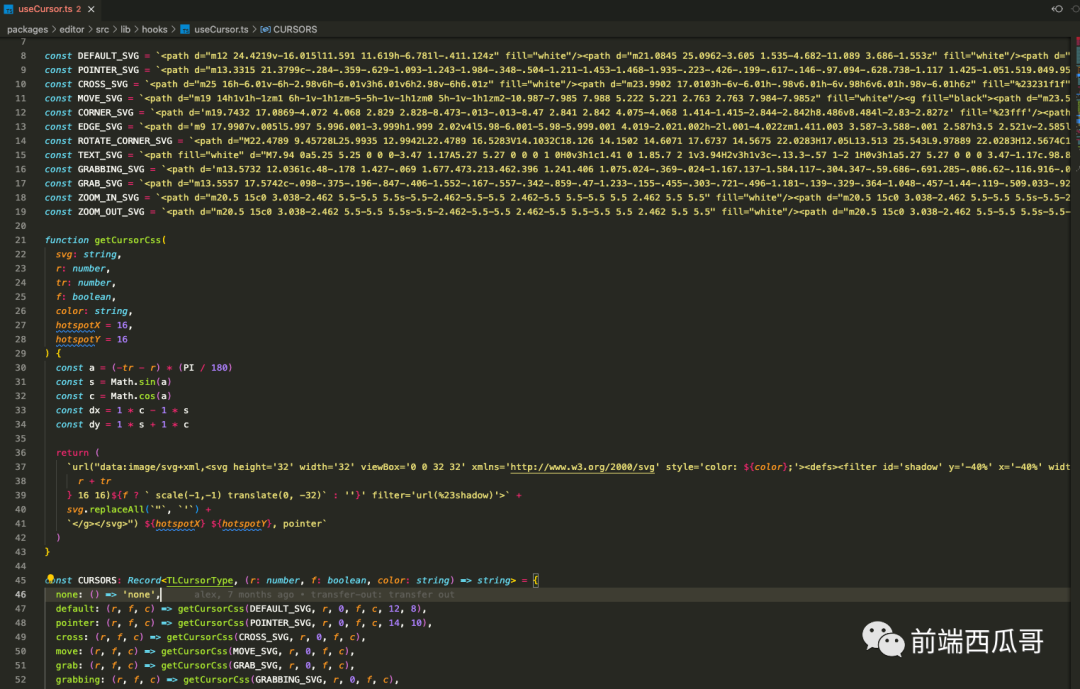Click ZOOM_OUT_SVG declaration on line 19
This screenshot has height=689, width=1080.
(111, 212)
